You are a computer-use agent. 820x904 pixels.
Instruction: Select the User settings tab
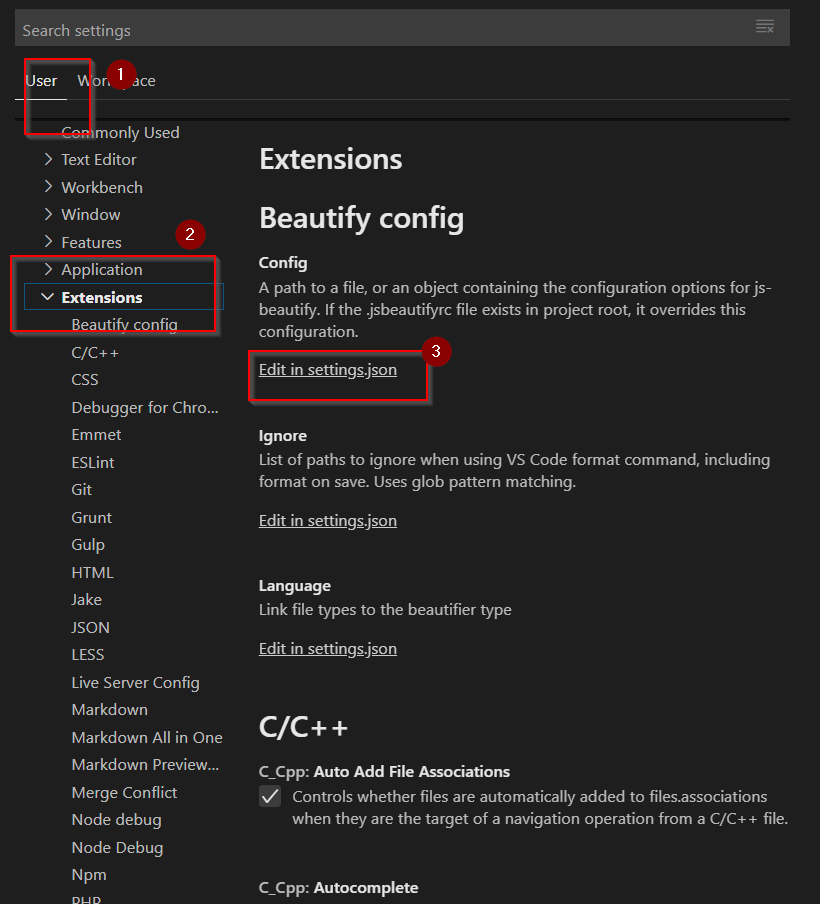tap(41, 80)
